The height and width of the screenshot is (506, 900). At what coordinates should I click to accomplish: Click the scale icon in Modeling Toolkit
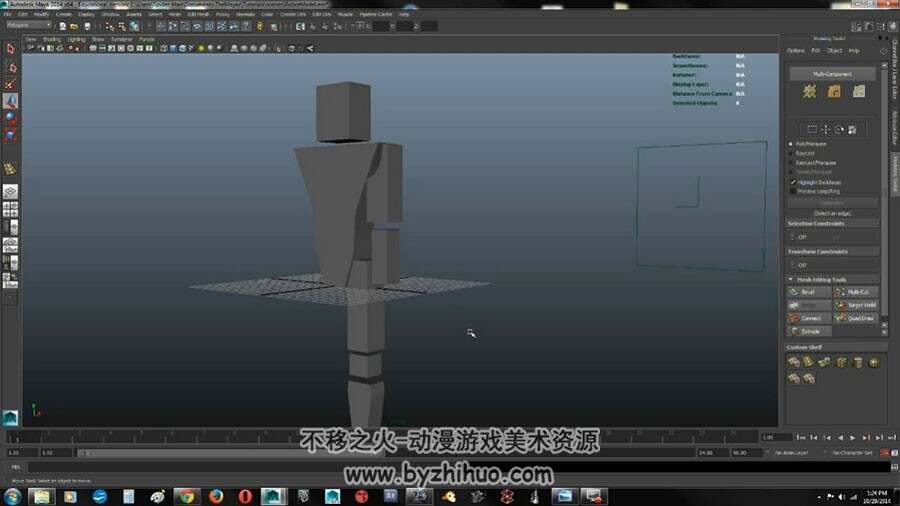pos(852,130)
